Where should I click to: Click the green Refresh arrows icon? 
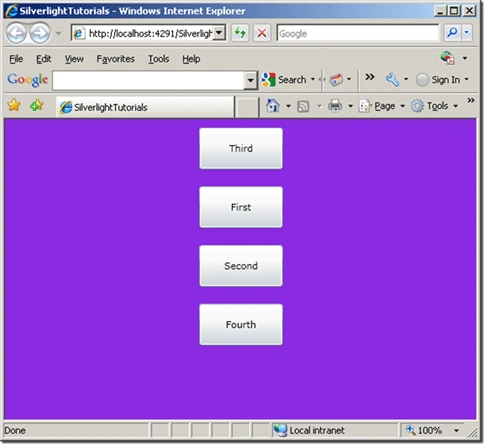[x=240, y=33]
